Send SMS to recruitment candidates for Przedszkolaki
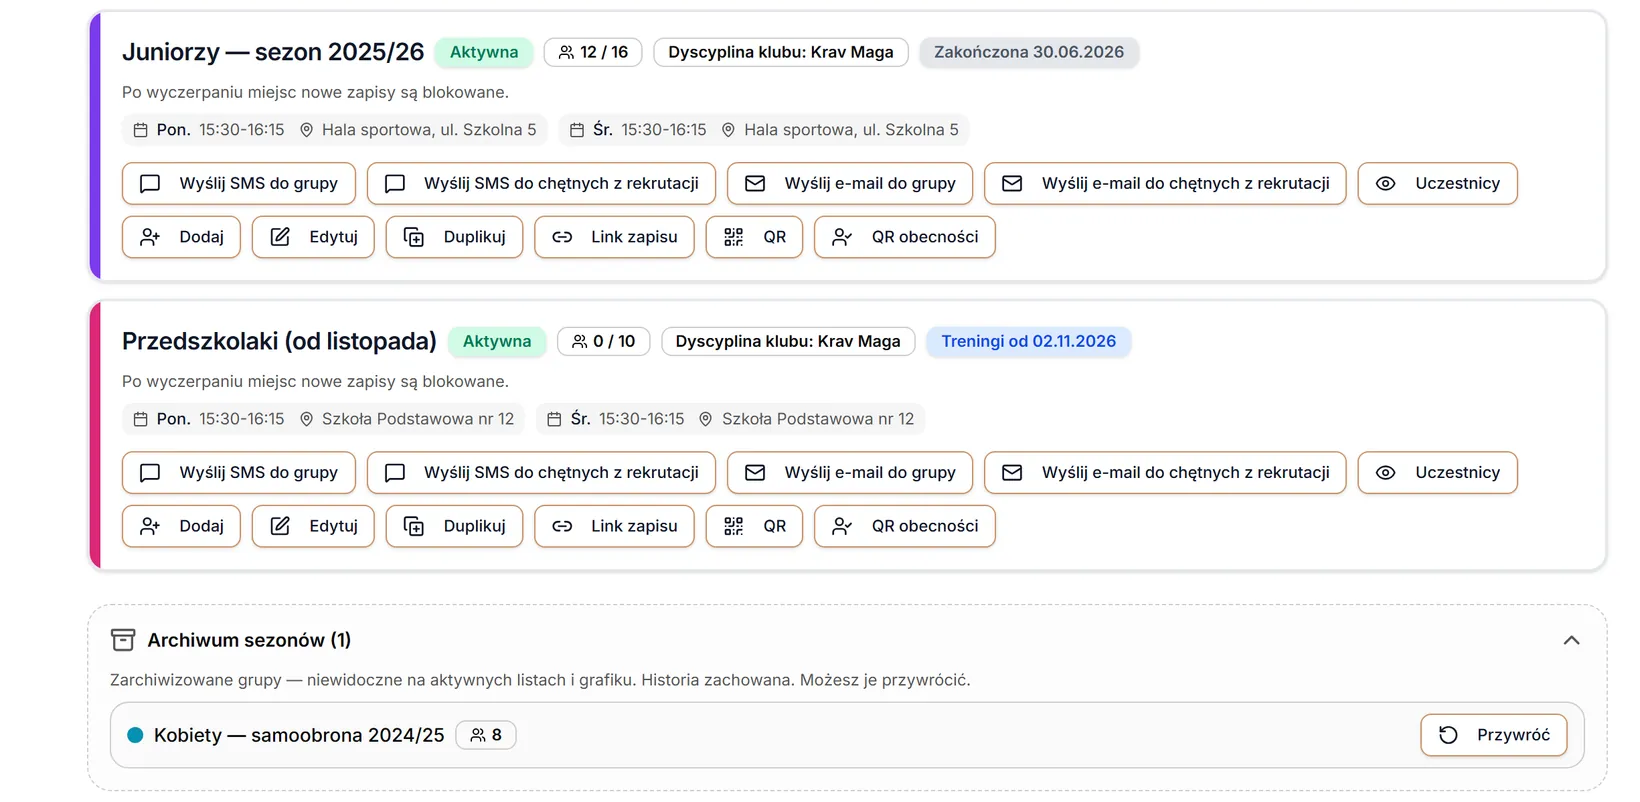Viewport: 1640px width, 802px height. pyautogui.click(x=541, y=472)
